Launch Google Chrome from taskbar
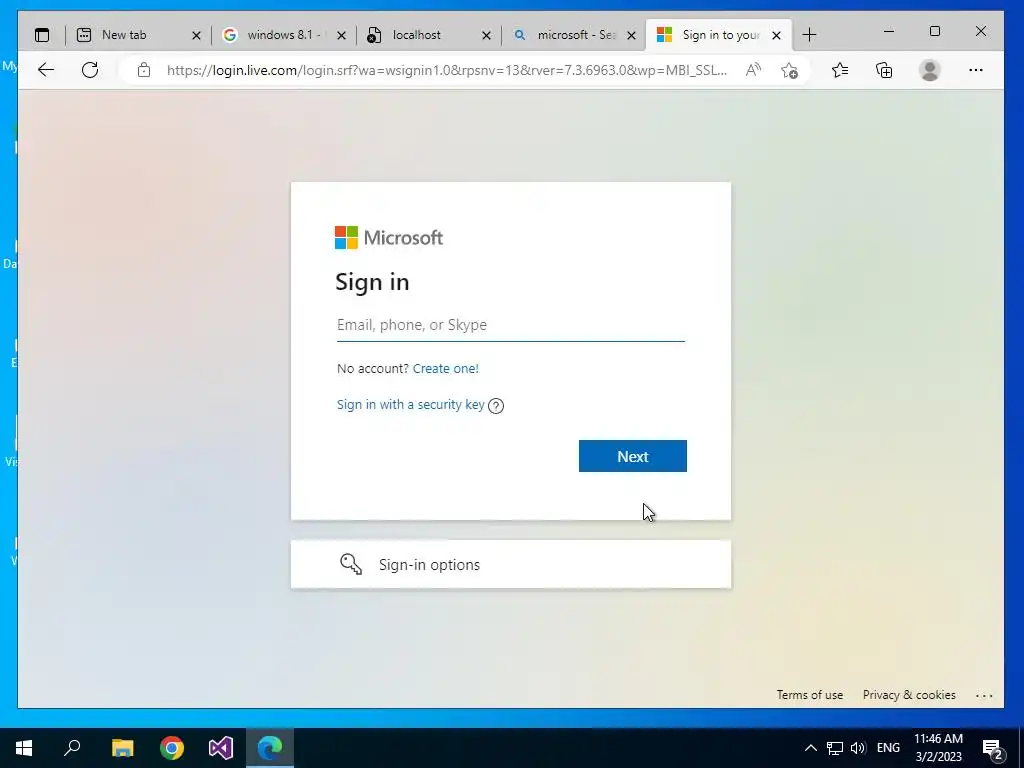 tap(172, 748)
